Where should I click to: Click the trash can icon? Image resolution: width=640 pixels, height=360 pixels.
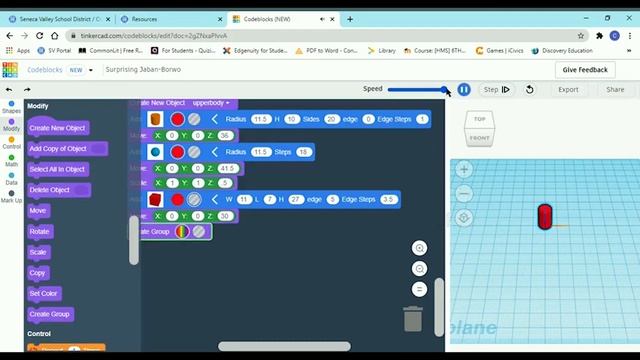(x=413, y=319)
